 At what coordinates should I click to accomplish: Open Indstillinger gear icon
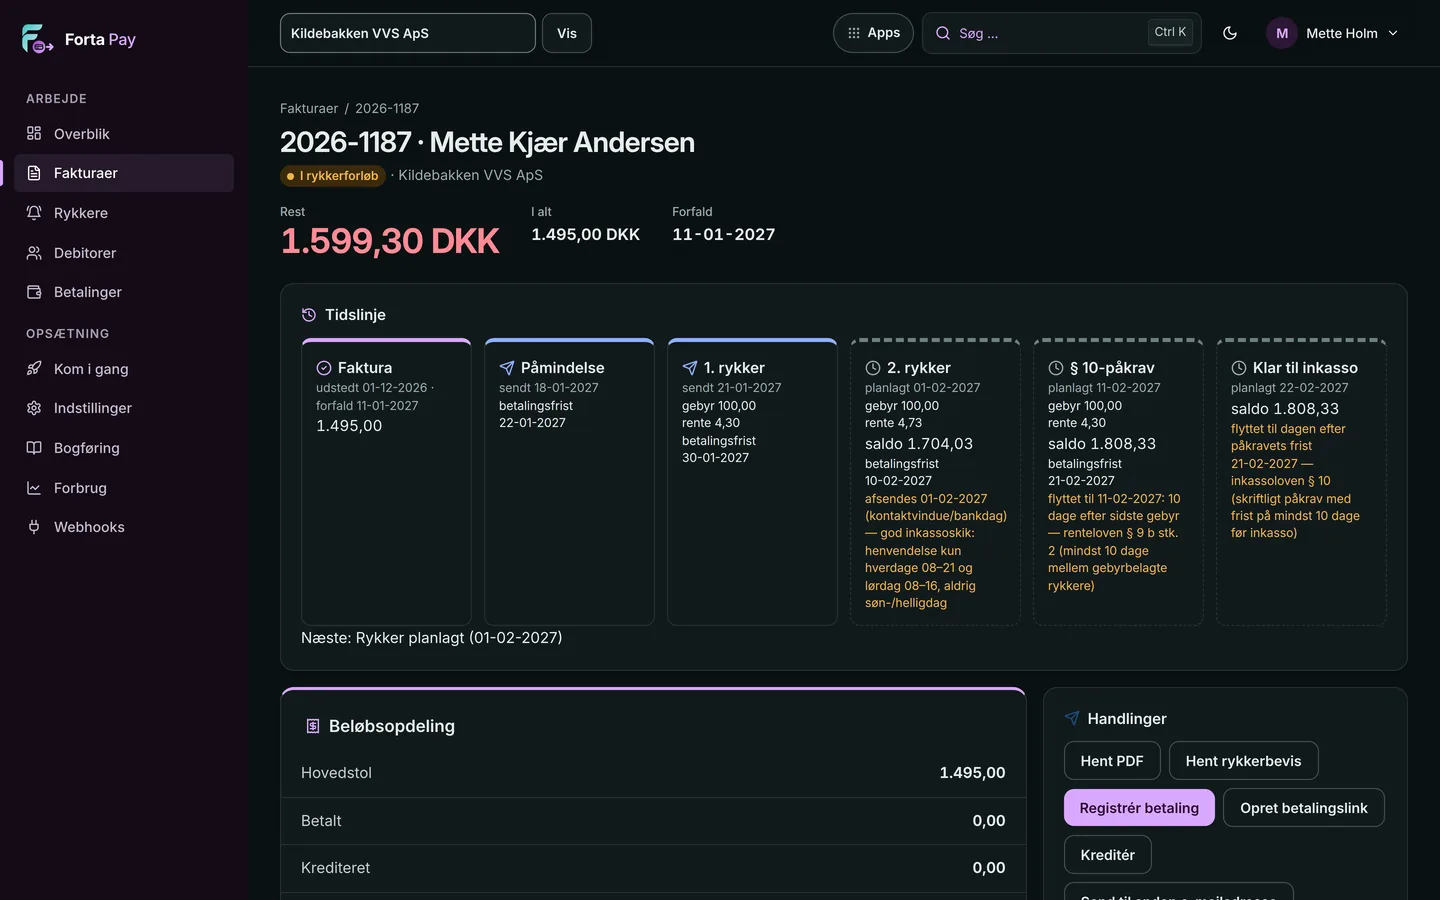34,408
